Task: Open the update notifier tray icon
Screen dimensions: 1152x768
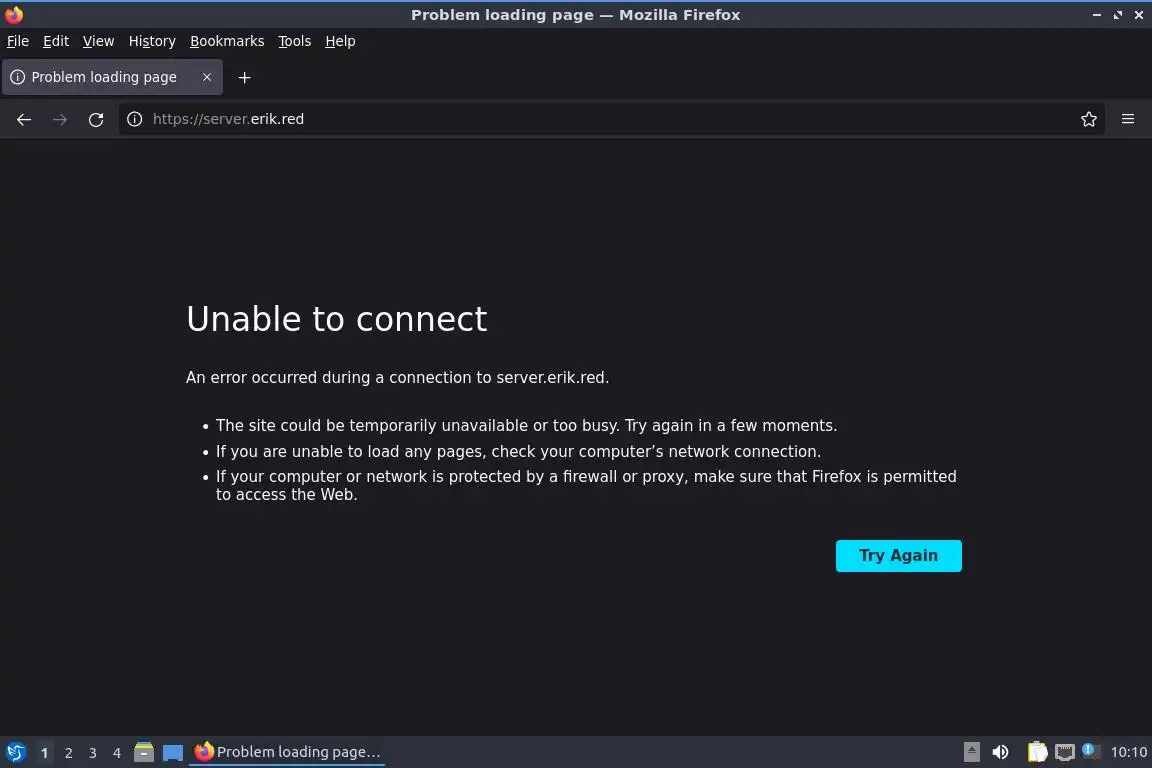Action: point(1090,750)
